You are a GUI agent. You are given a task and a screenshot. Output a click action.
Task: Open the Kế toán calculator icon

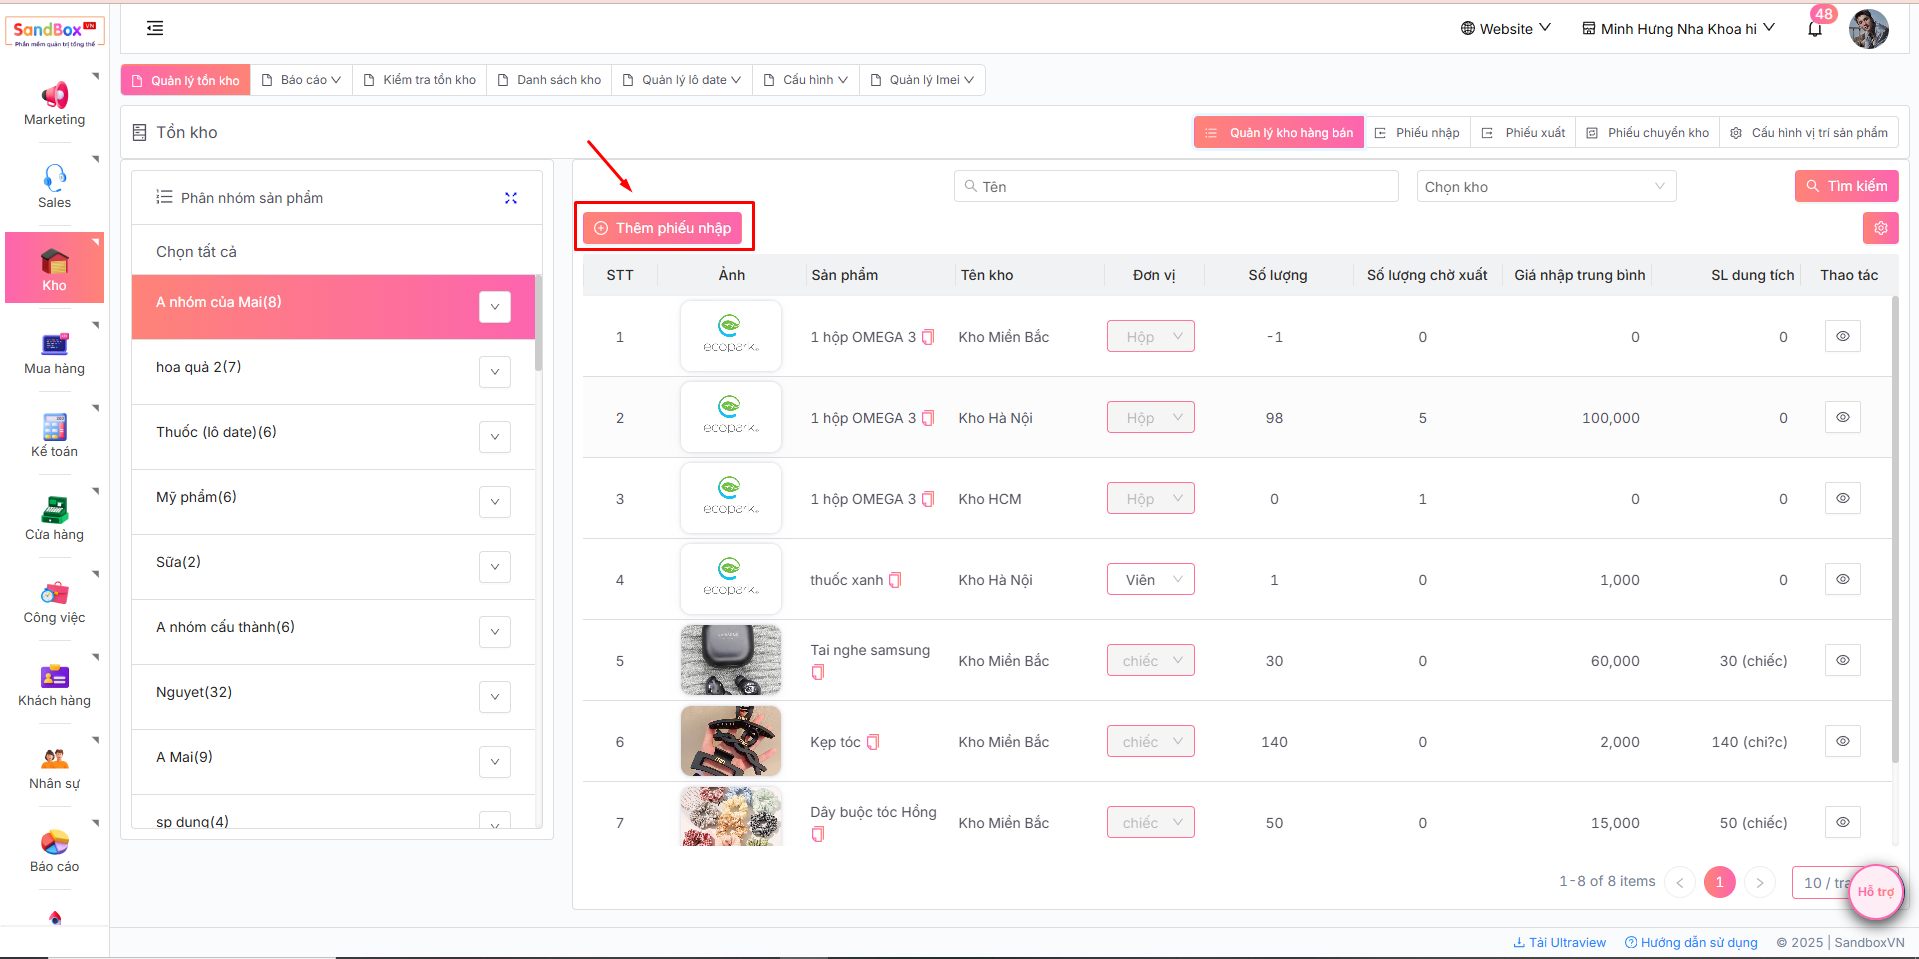[x=54, y=427]
